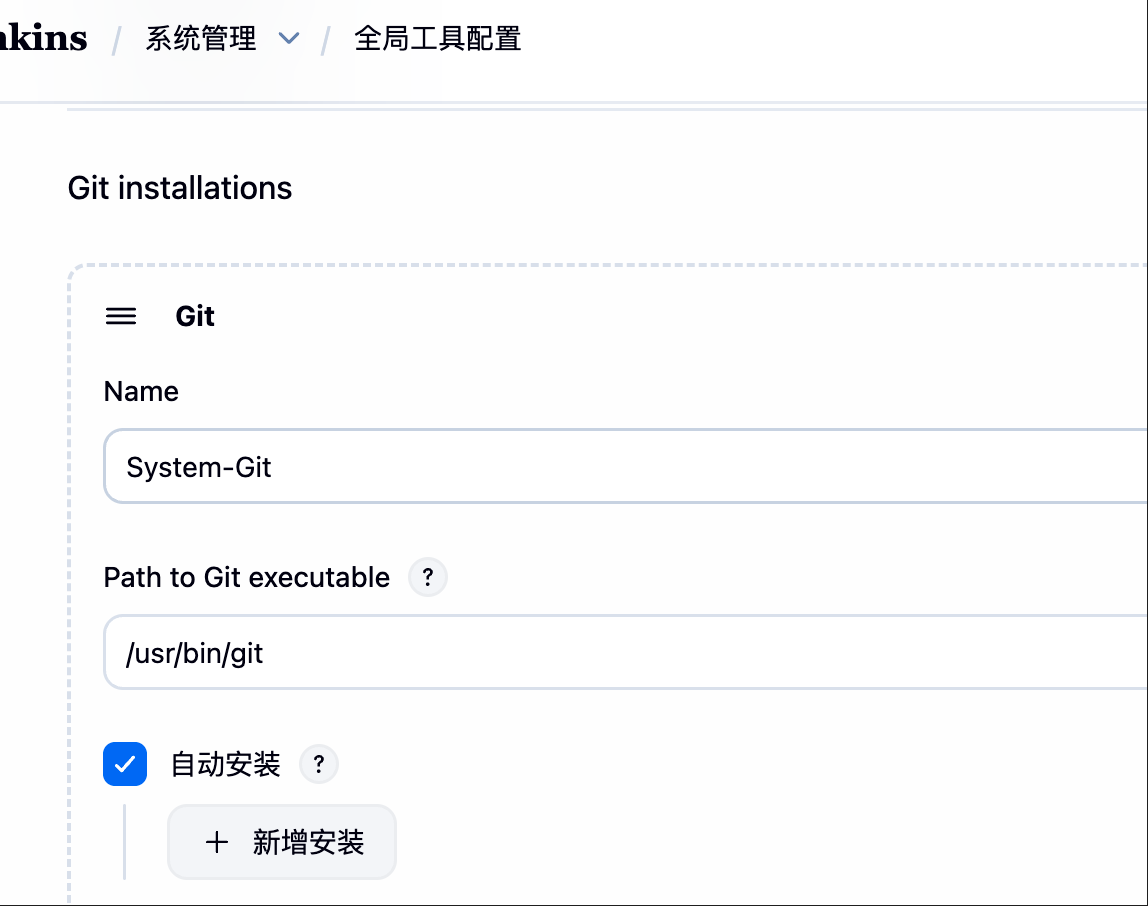
Task: Select the bold Git section title
Action: tap(195, 317)
